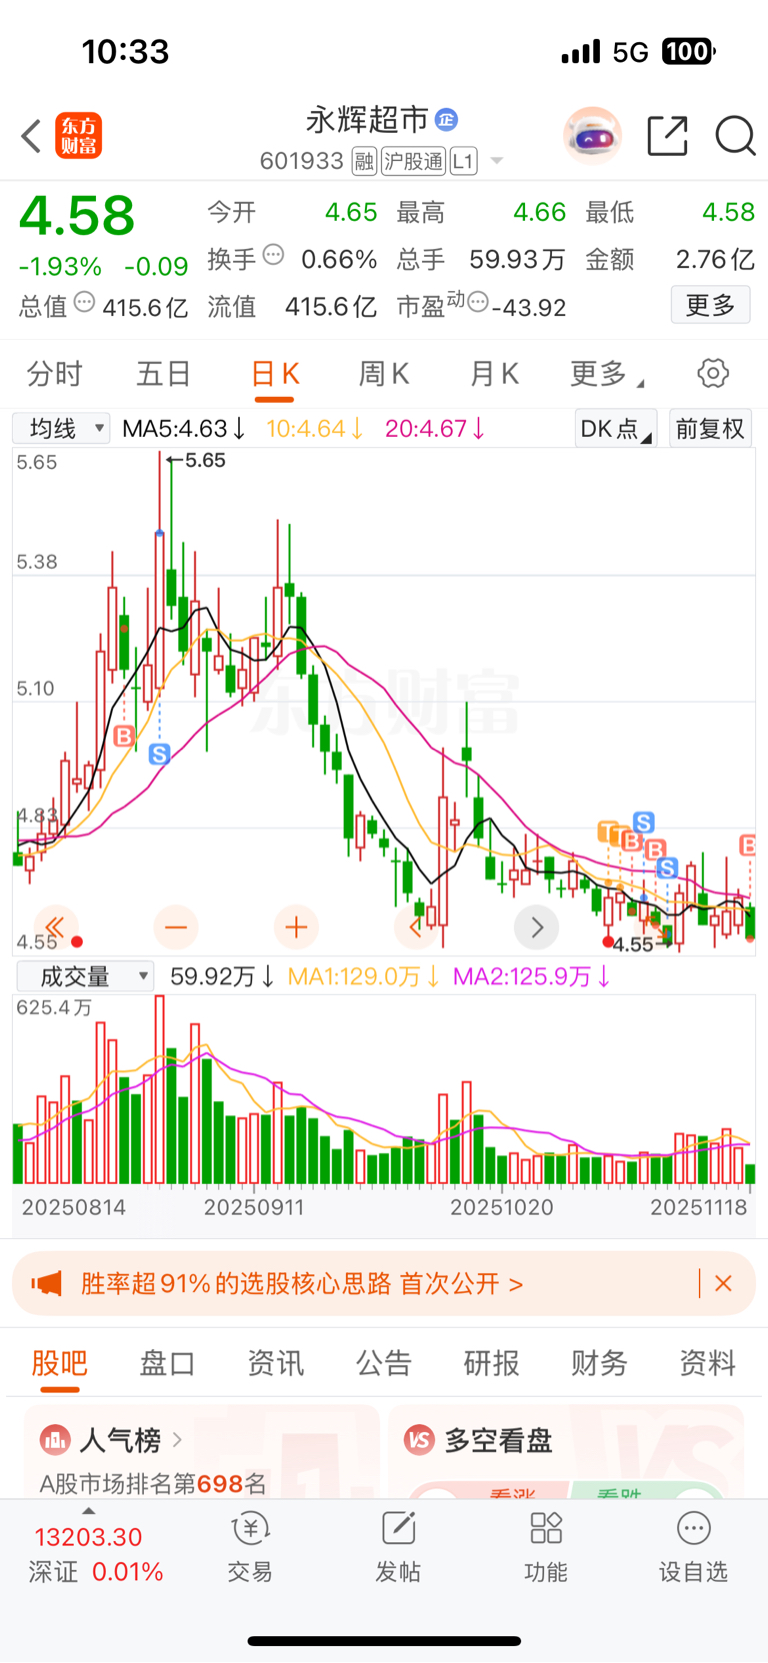Viewport: 768px width, 1663px height.
Task: Open the 东方财富 logo icon
Action: click(x=78, y=136)
